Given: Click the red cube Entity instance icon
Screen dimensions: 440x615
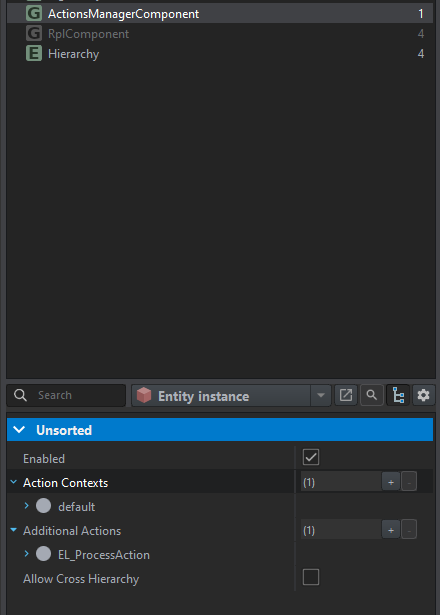Looking at the screenshot, I should coord(144,395).
